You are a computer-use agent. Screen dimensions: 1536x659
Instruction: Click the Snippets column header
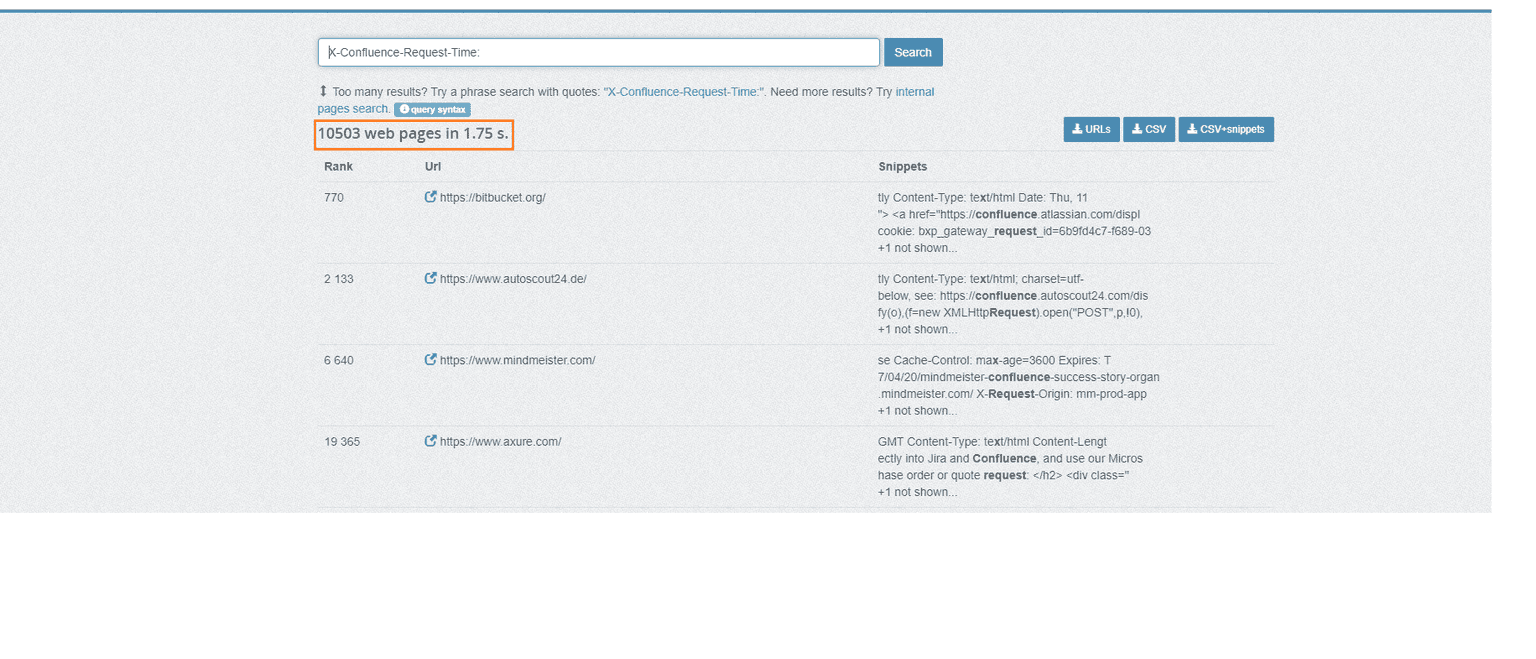tap(902, 167)
